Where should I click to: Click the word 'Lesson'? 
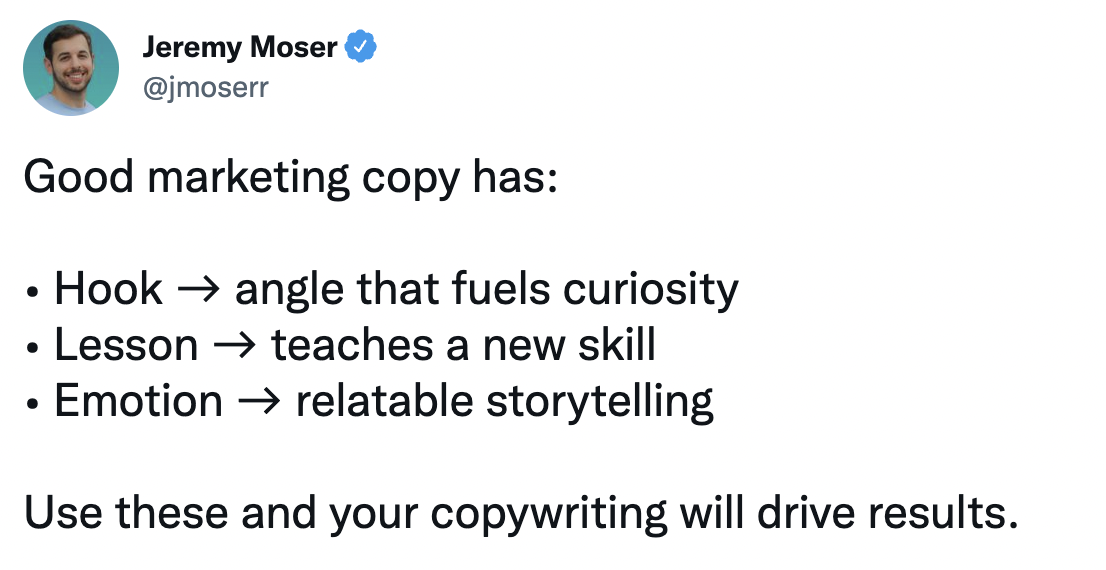[126, 346]
